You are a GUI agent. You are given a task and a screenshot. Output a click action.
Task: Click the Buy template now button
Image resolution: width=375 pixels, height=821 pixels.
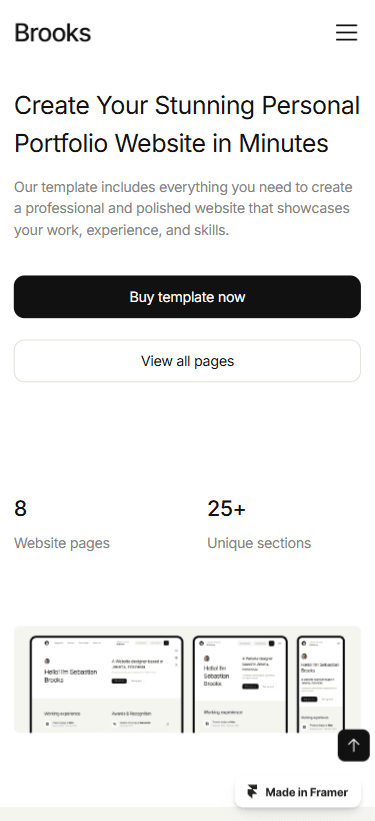pyautogui.click(x=188, y=297)
